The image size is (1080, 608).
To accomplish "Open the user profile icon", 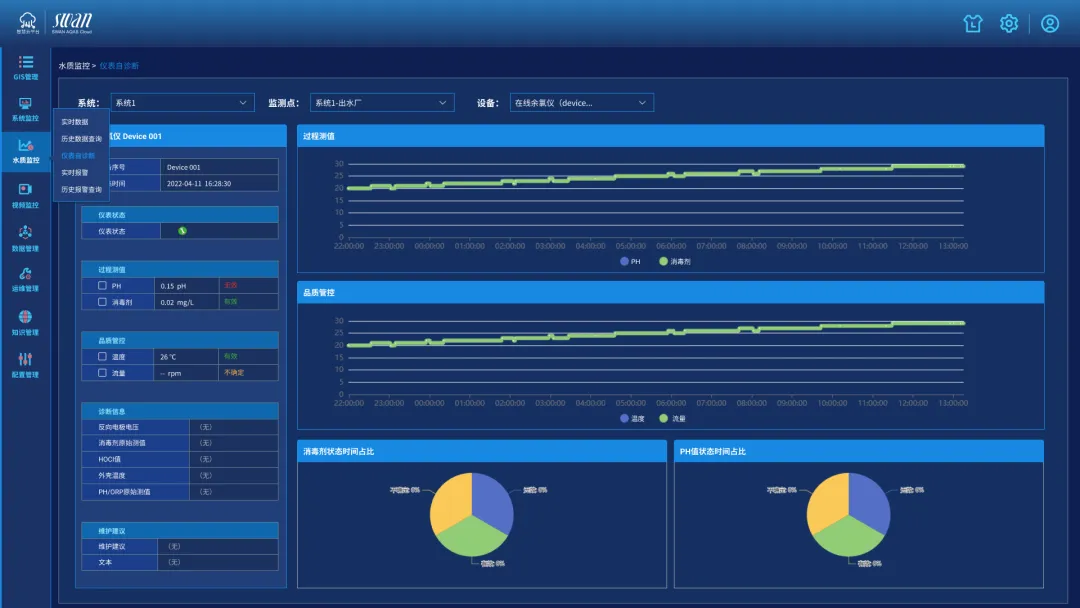I will [x=1050, y=23].
